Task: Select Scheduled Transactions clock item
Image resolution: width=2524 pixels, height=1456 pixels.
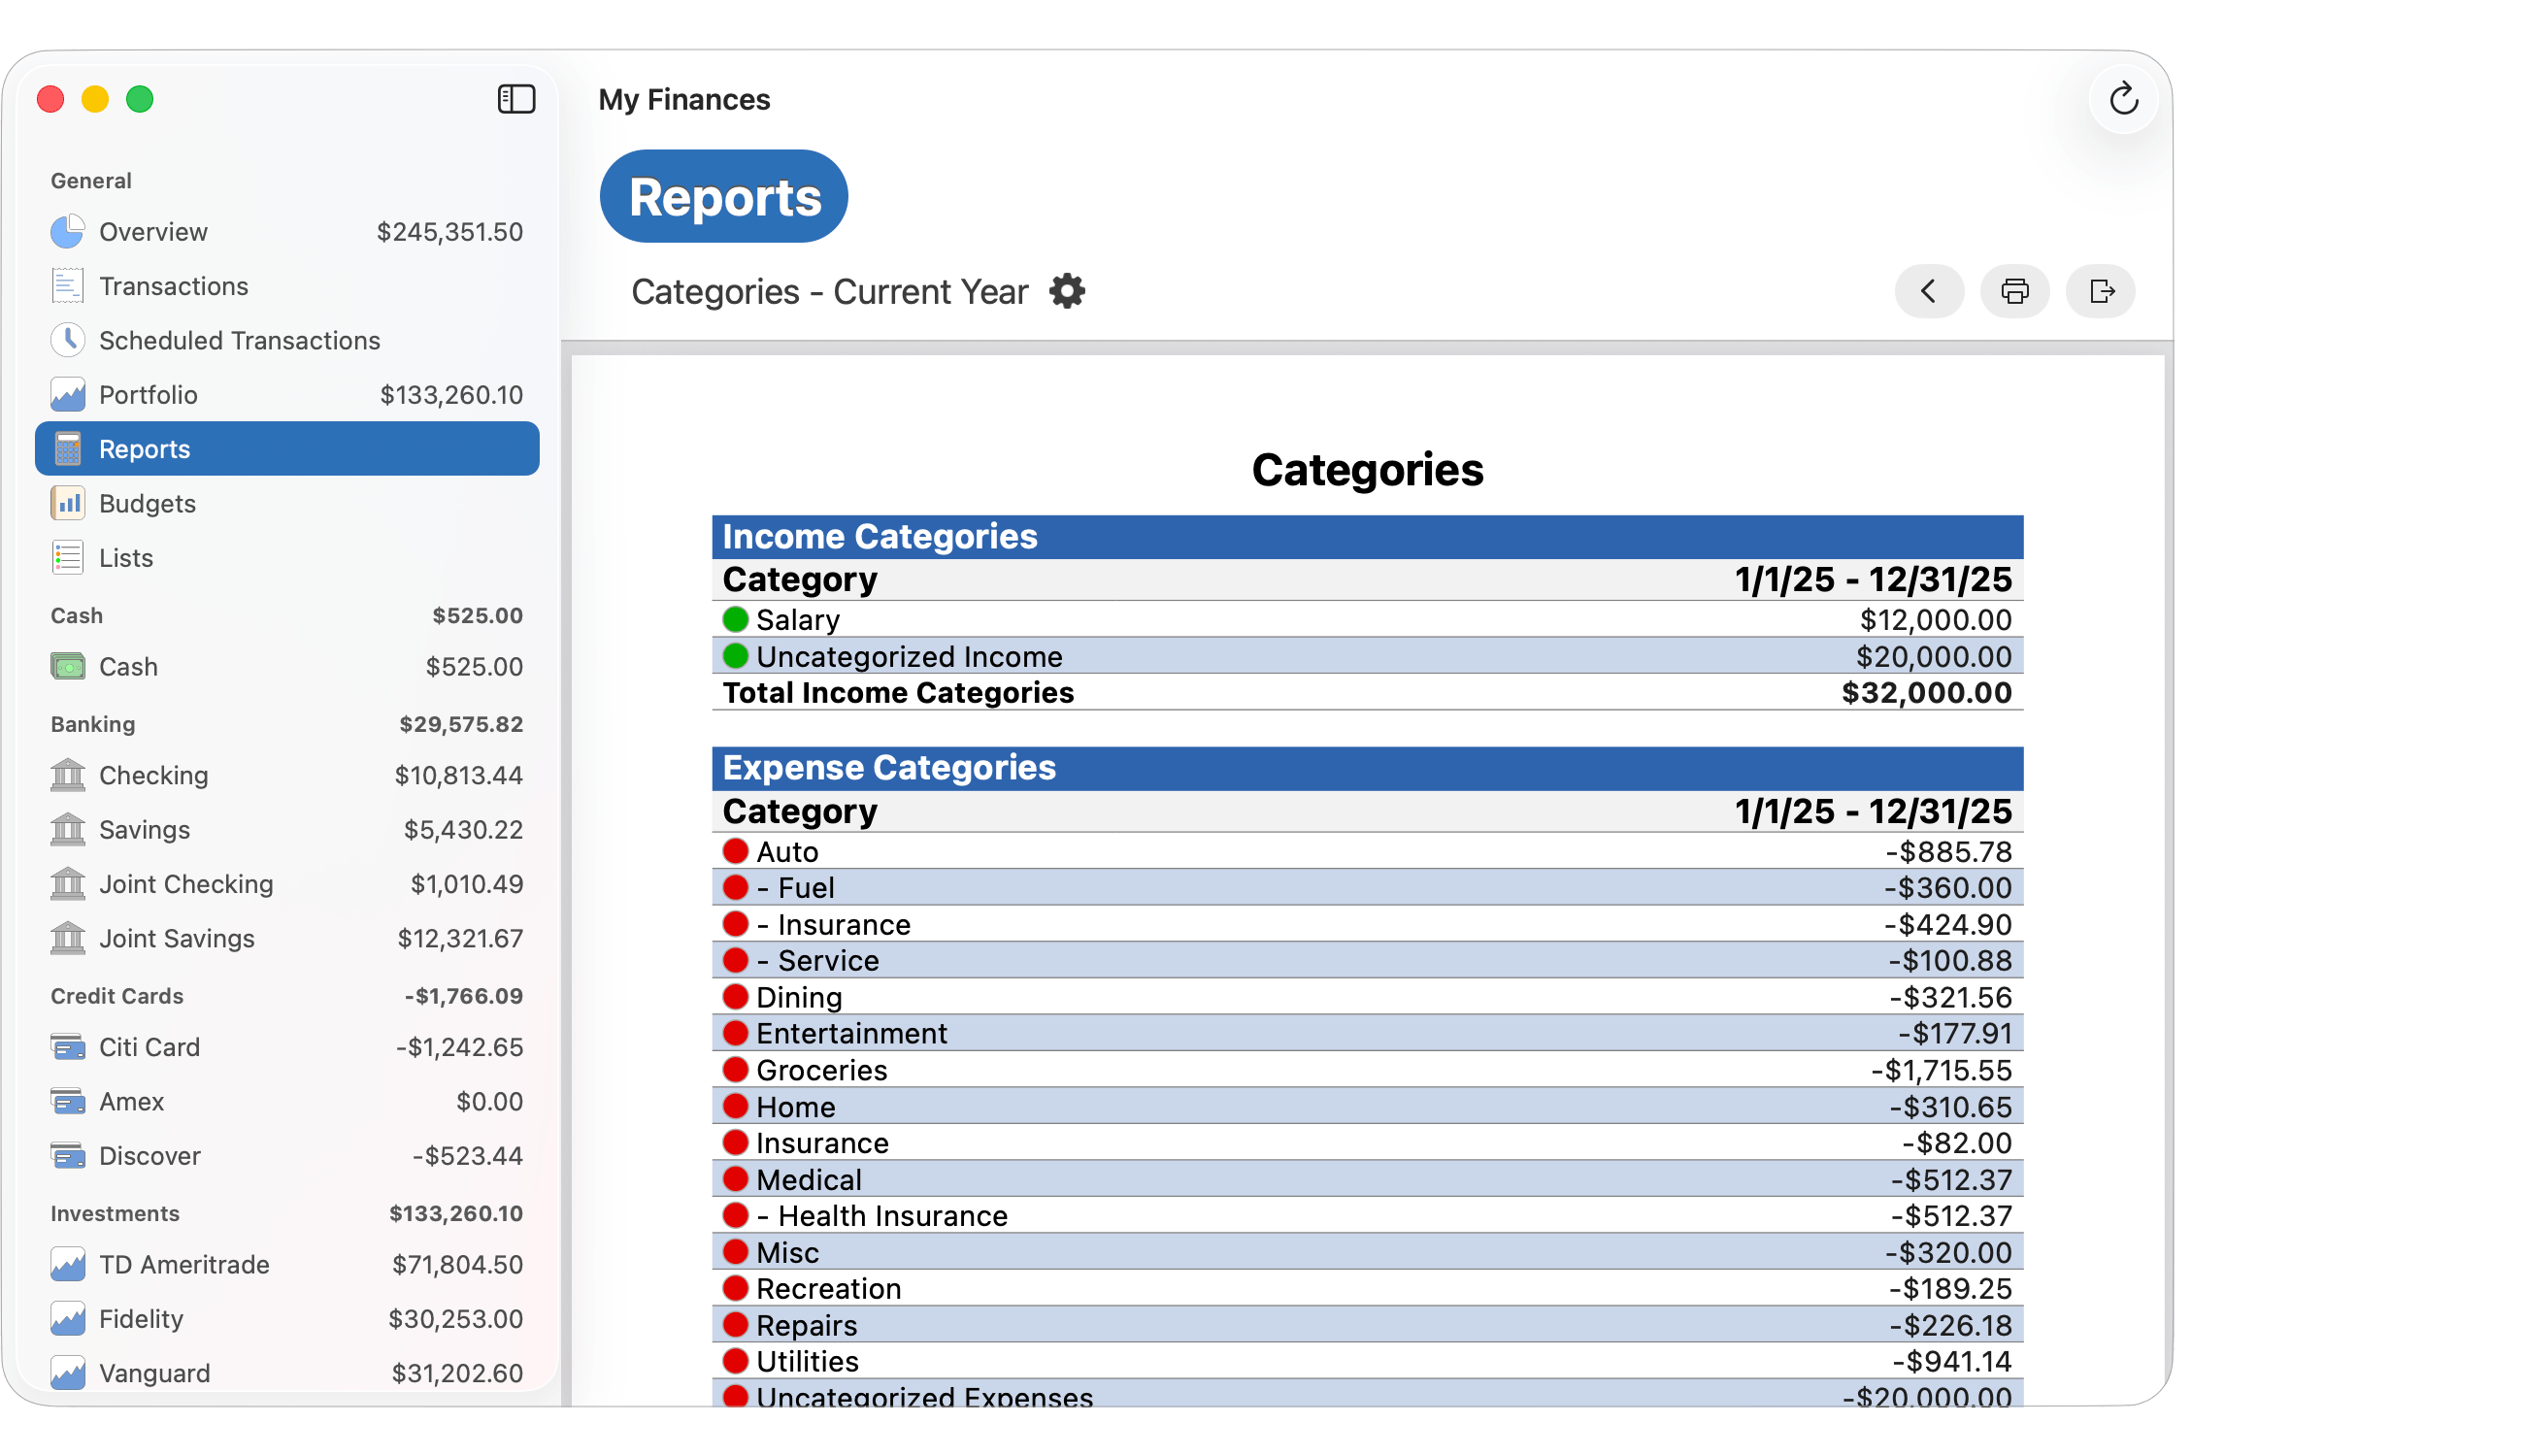Action: pos(239,340)
